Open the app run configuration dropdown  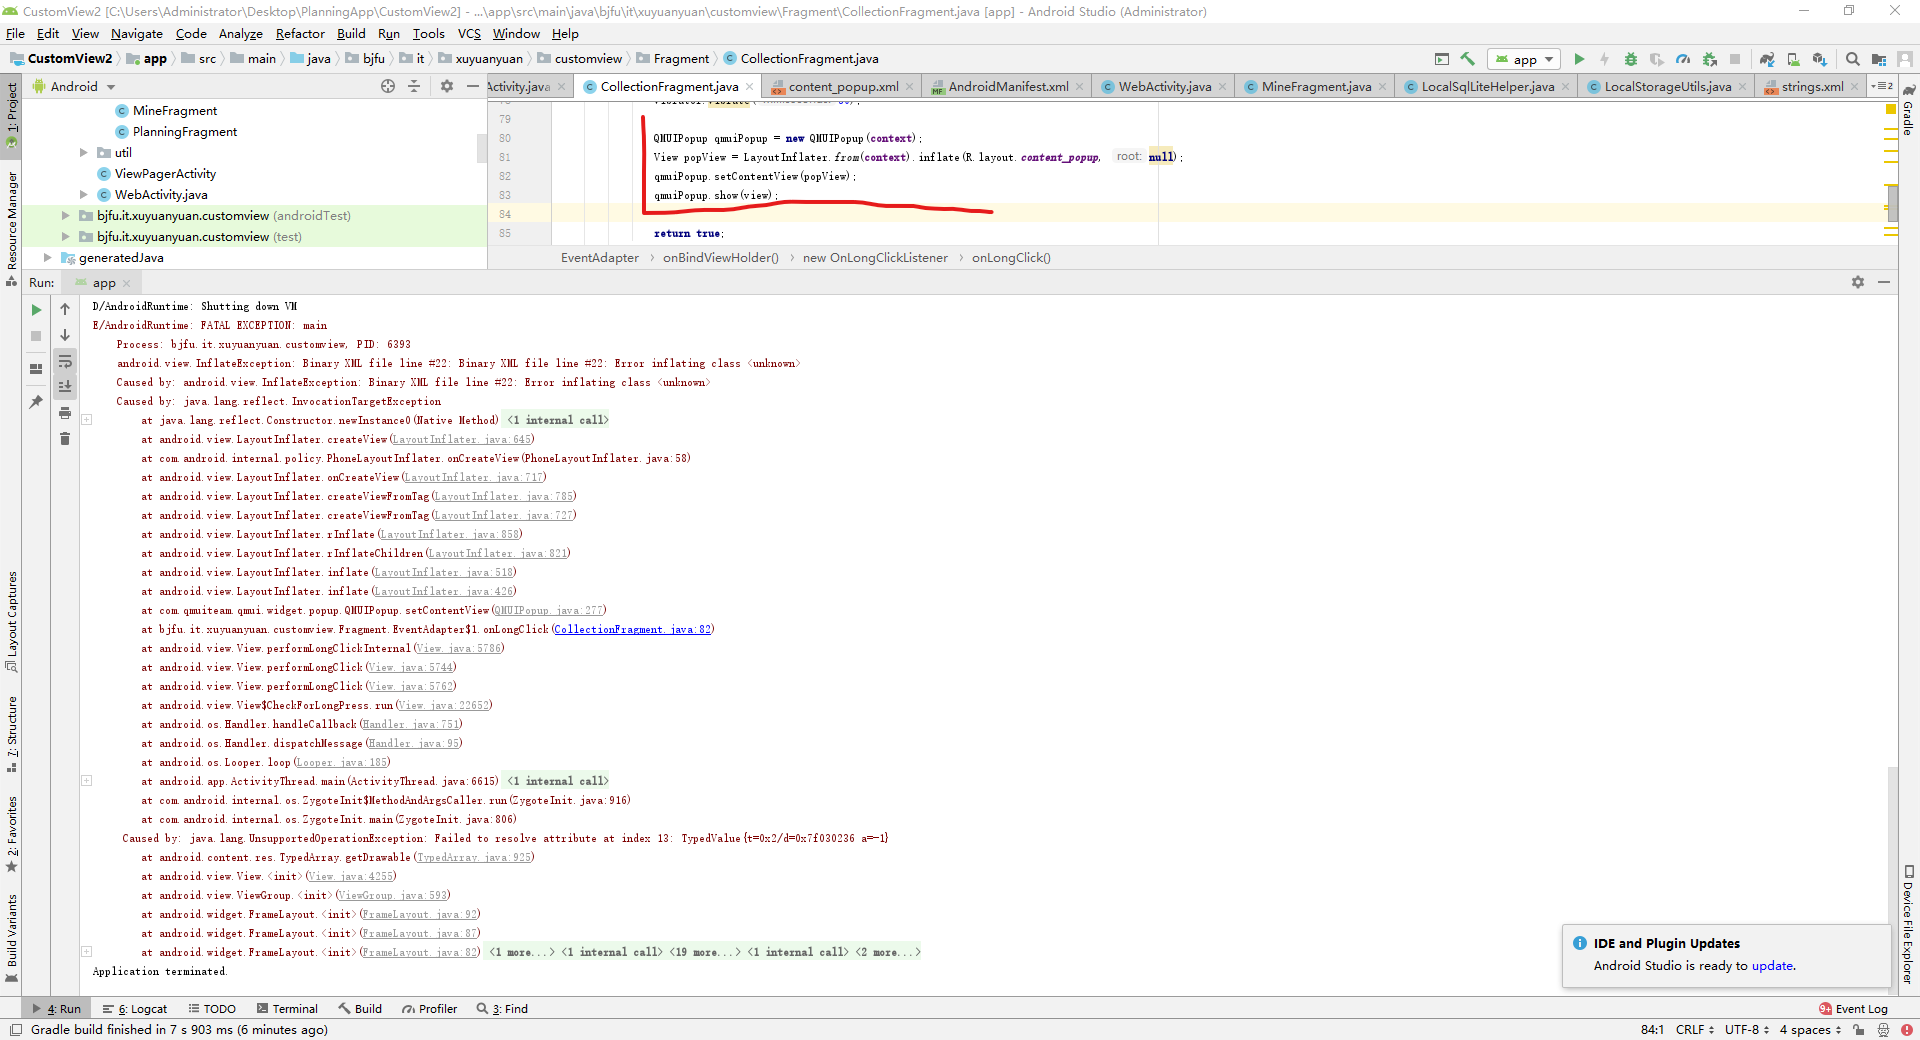click(x=1524, y=59)
